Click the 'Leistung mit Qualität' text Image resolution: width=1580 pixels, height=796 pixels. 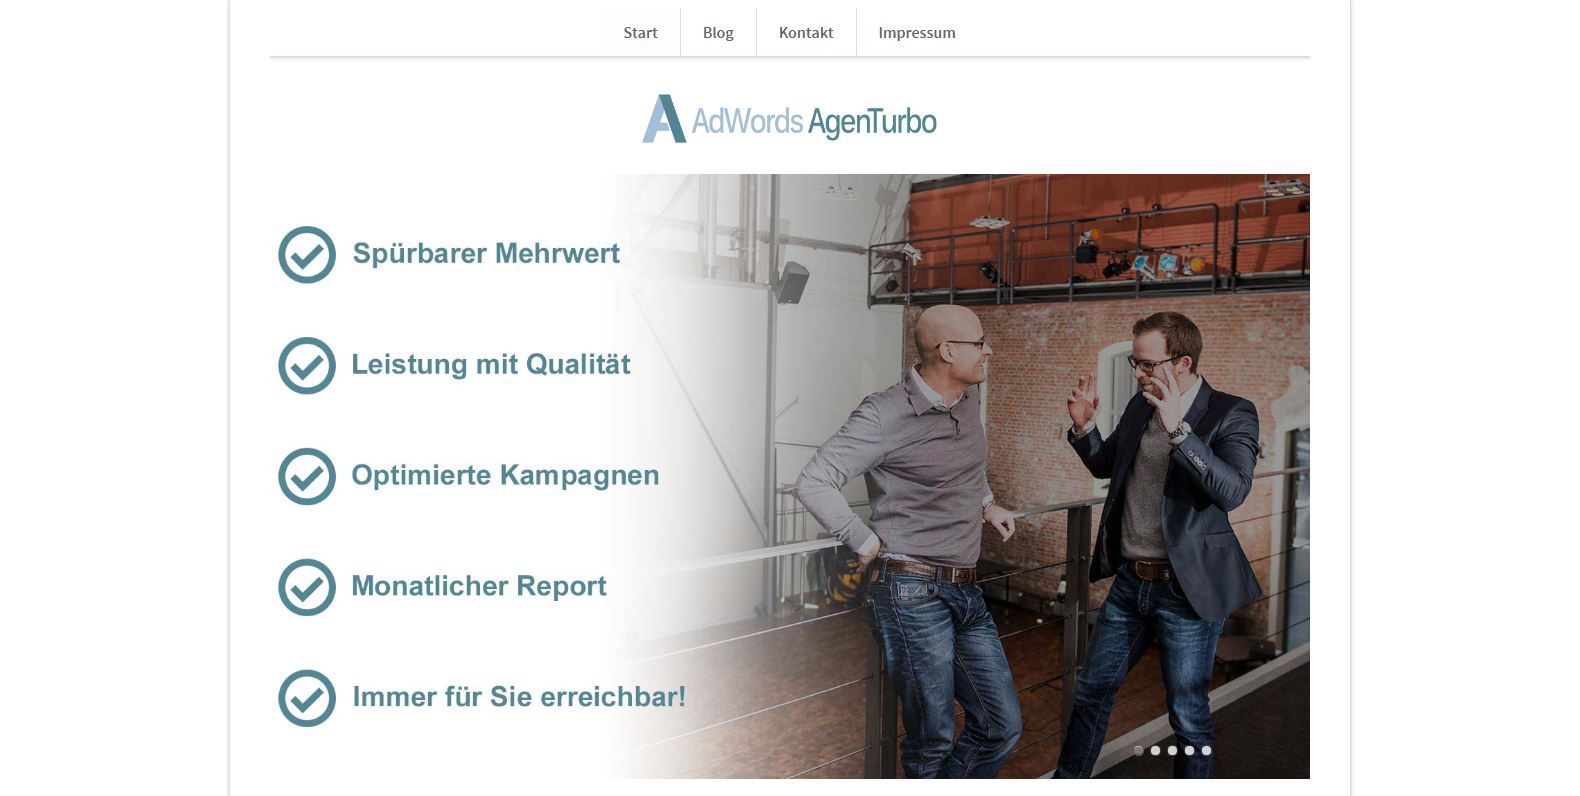click(491, 364)
